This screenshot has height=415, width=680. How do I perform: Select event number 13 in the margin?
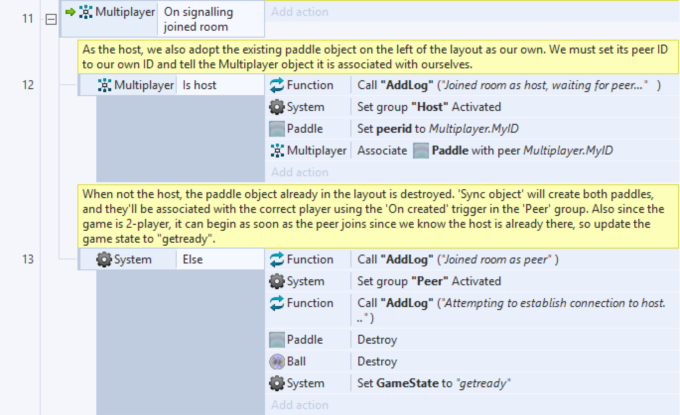click(28, 259)
